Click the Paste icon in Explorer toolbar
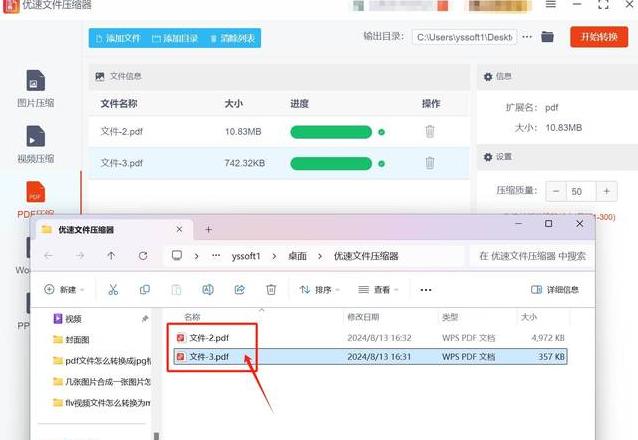Screen dimensions: 638x440 click(176, 290)
